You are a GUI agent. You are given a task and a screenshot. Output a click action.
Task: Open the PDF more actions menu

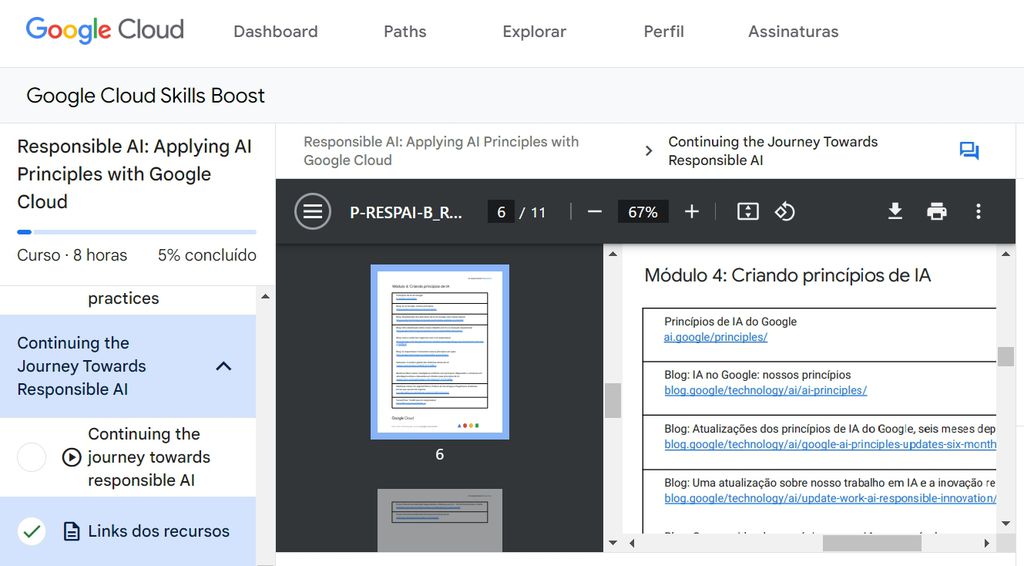pyautogui.click(x=978, y=212)
